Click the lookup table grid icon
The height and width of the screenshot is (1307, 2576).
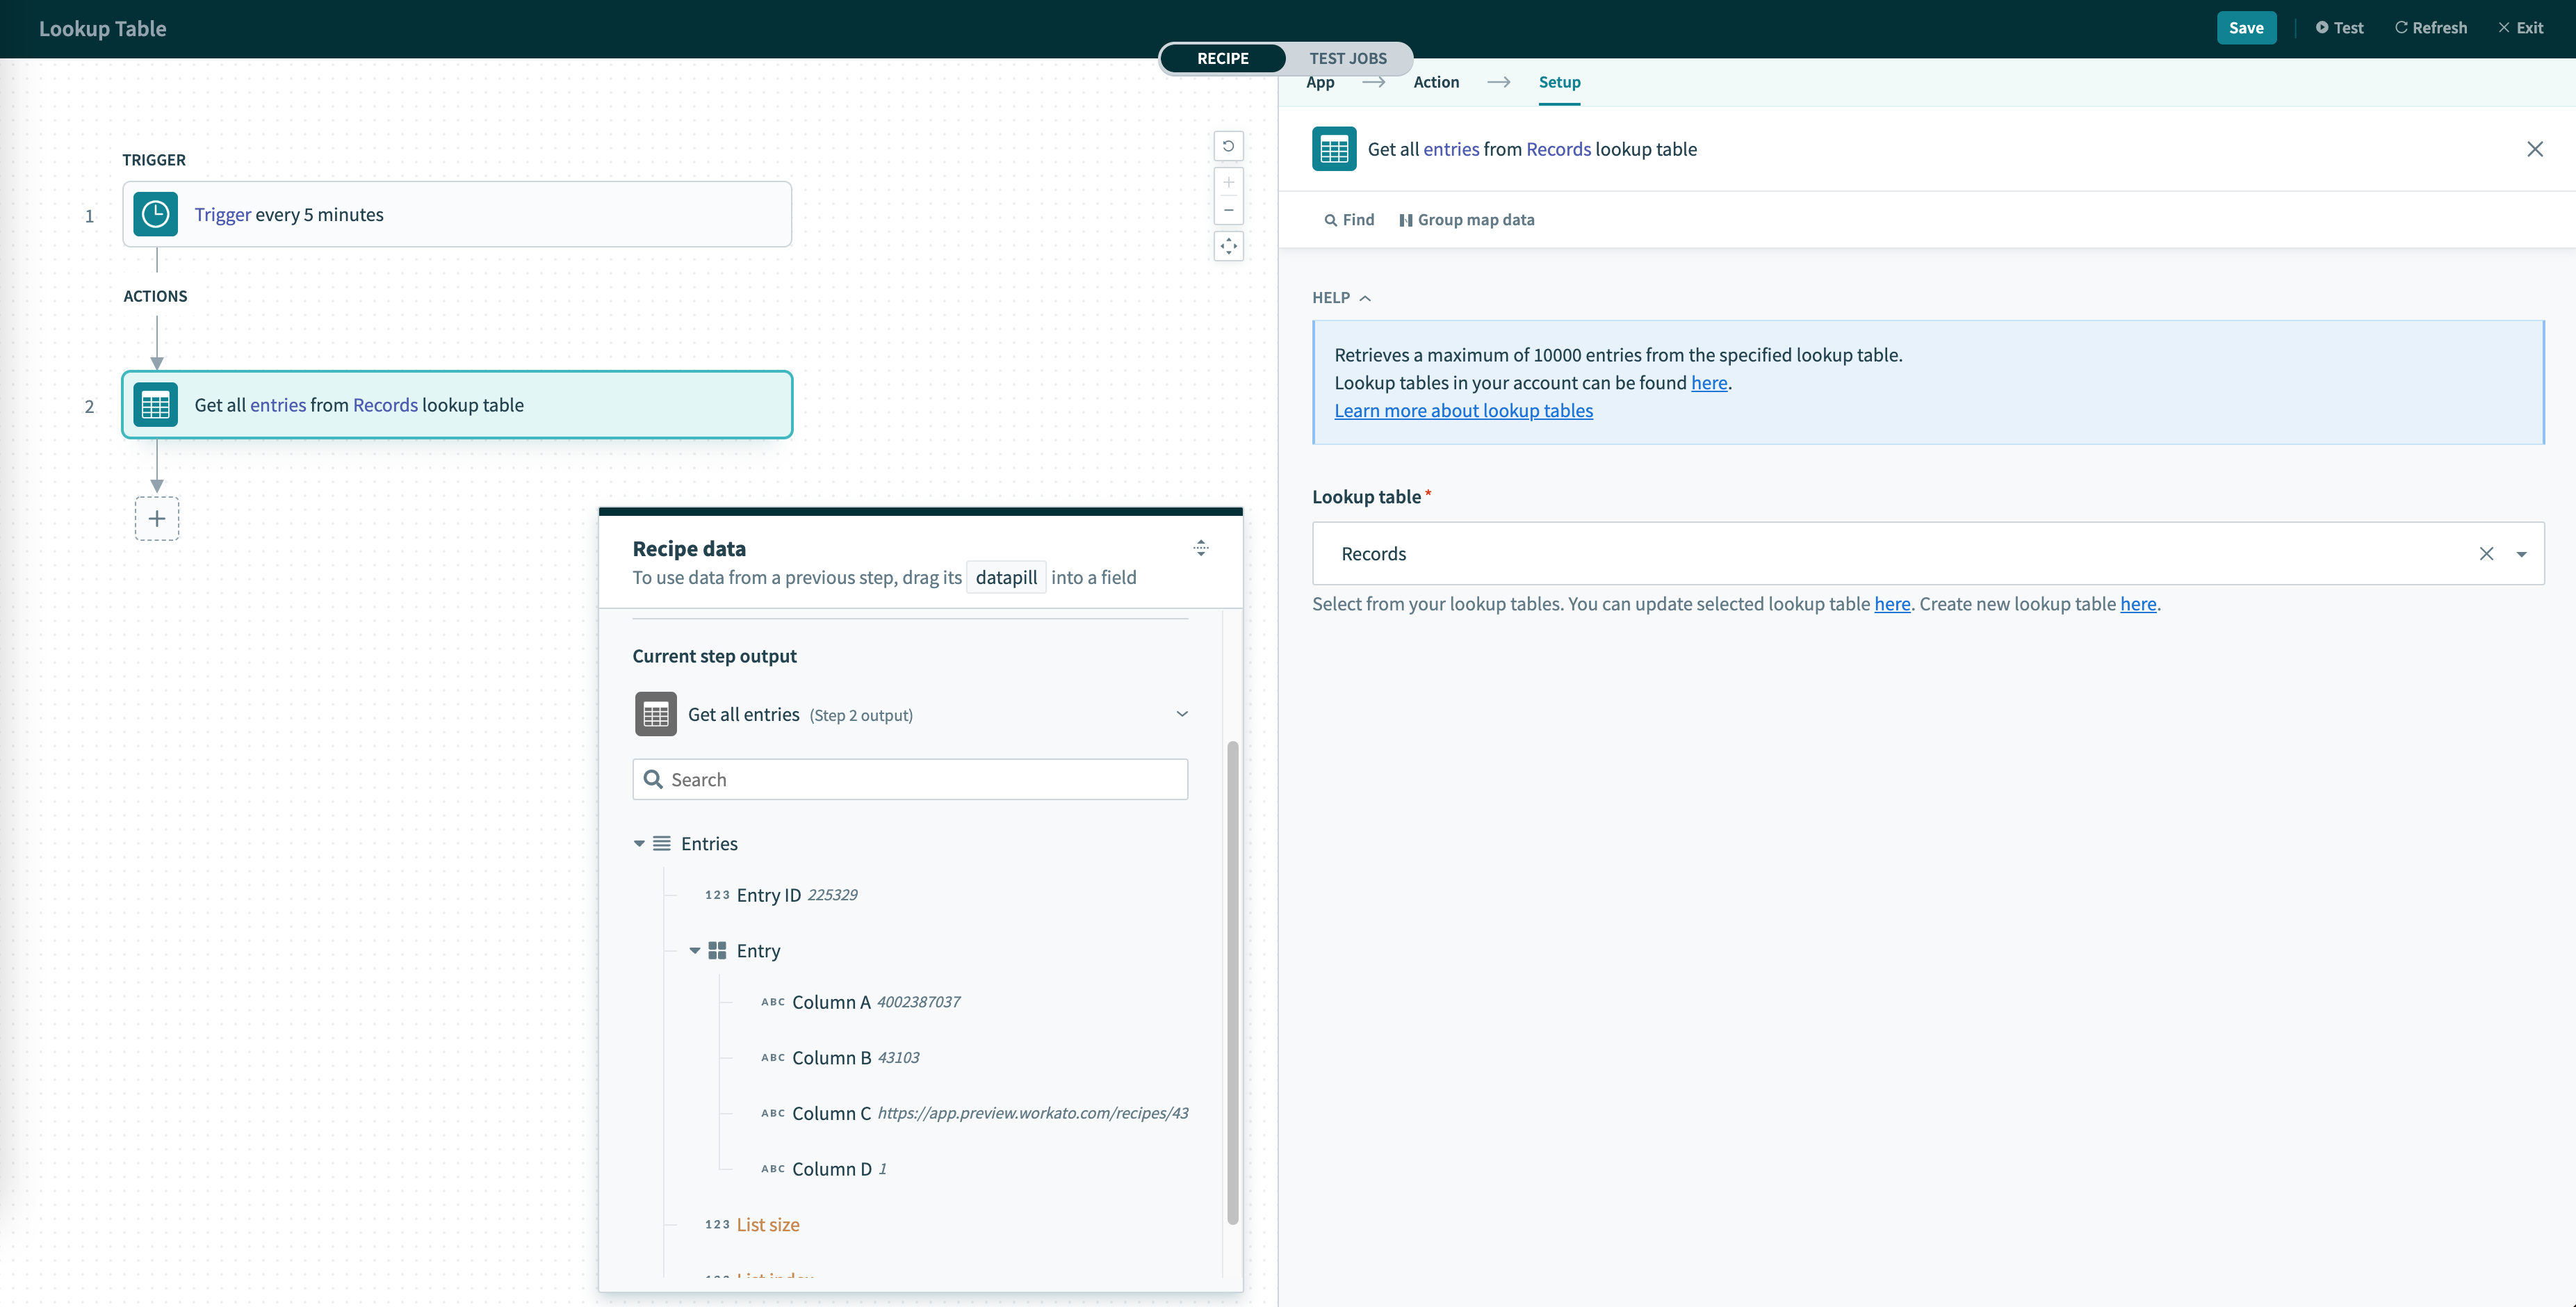(x=1333, y=148)
